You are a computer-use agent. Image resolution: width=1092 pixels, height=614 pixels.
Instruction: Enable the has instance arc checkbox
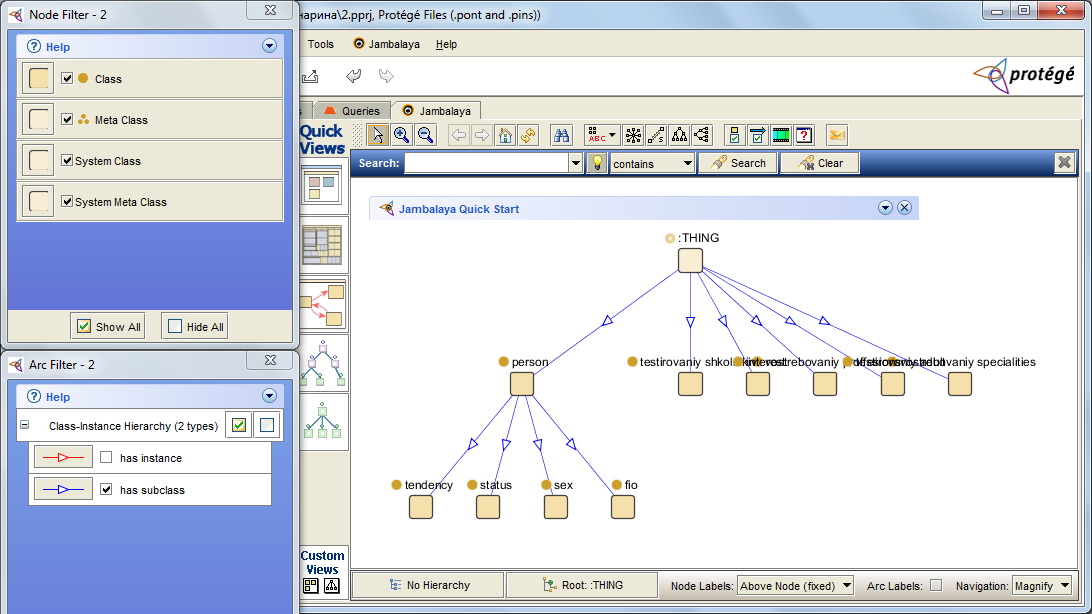106,457
